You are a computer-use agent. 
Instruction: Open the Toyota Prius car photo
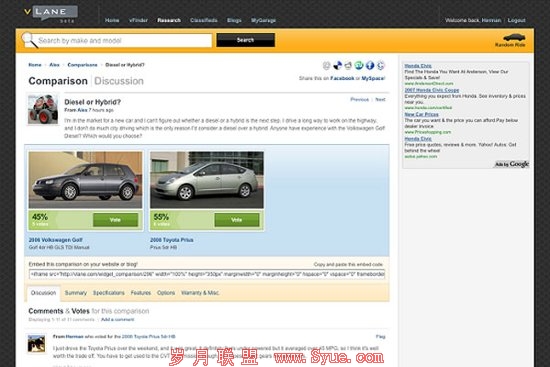coord(207,180)
